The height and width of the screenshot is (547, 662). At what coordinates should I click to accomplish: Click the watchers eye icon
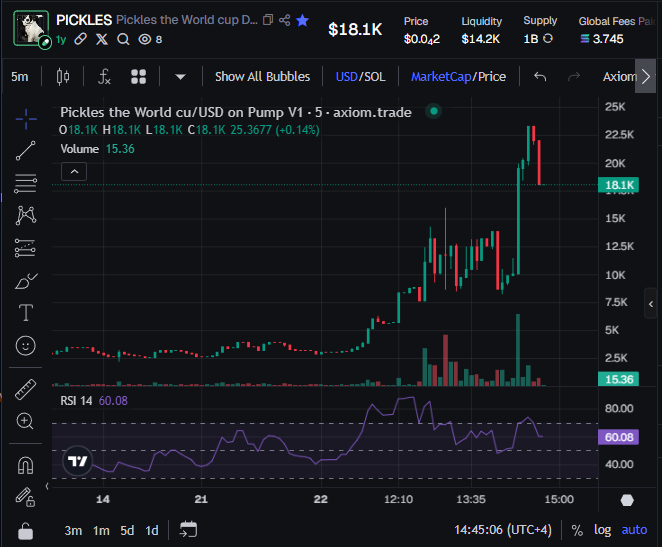[x=145, y=39]
